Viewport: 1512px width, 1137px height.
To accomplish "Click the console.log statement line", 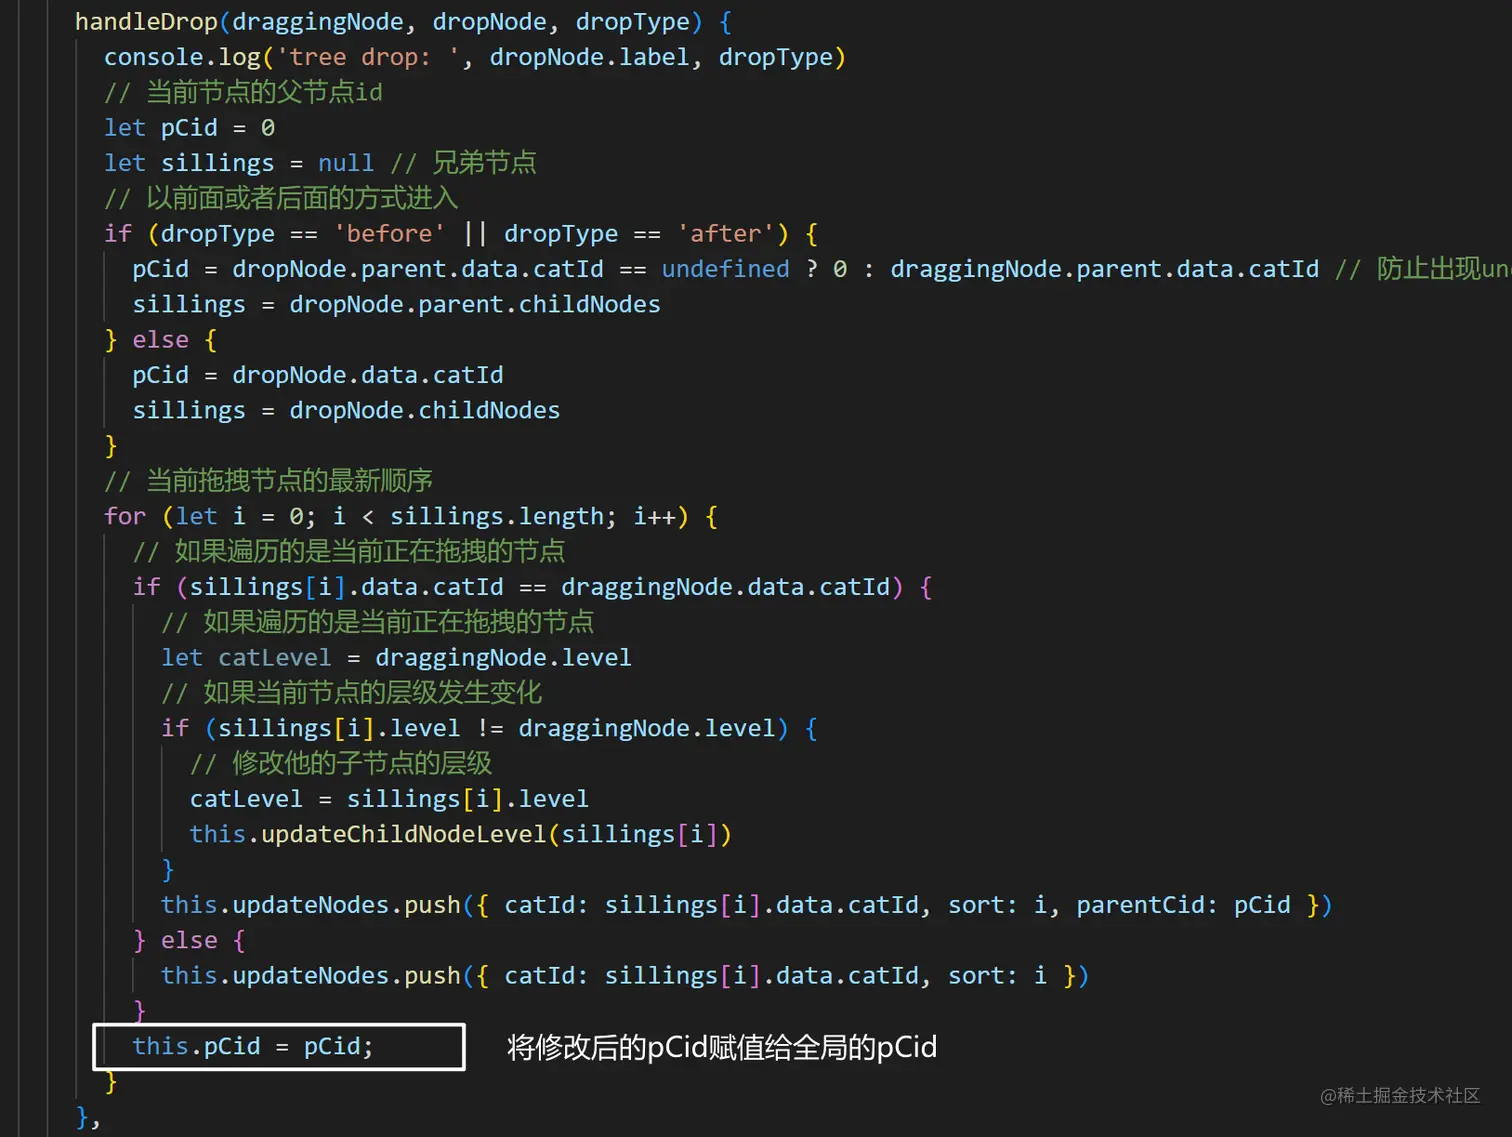I will (x=475, y=57).
